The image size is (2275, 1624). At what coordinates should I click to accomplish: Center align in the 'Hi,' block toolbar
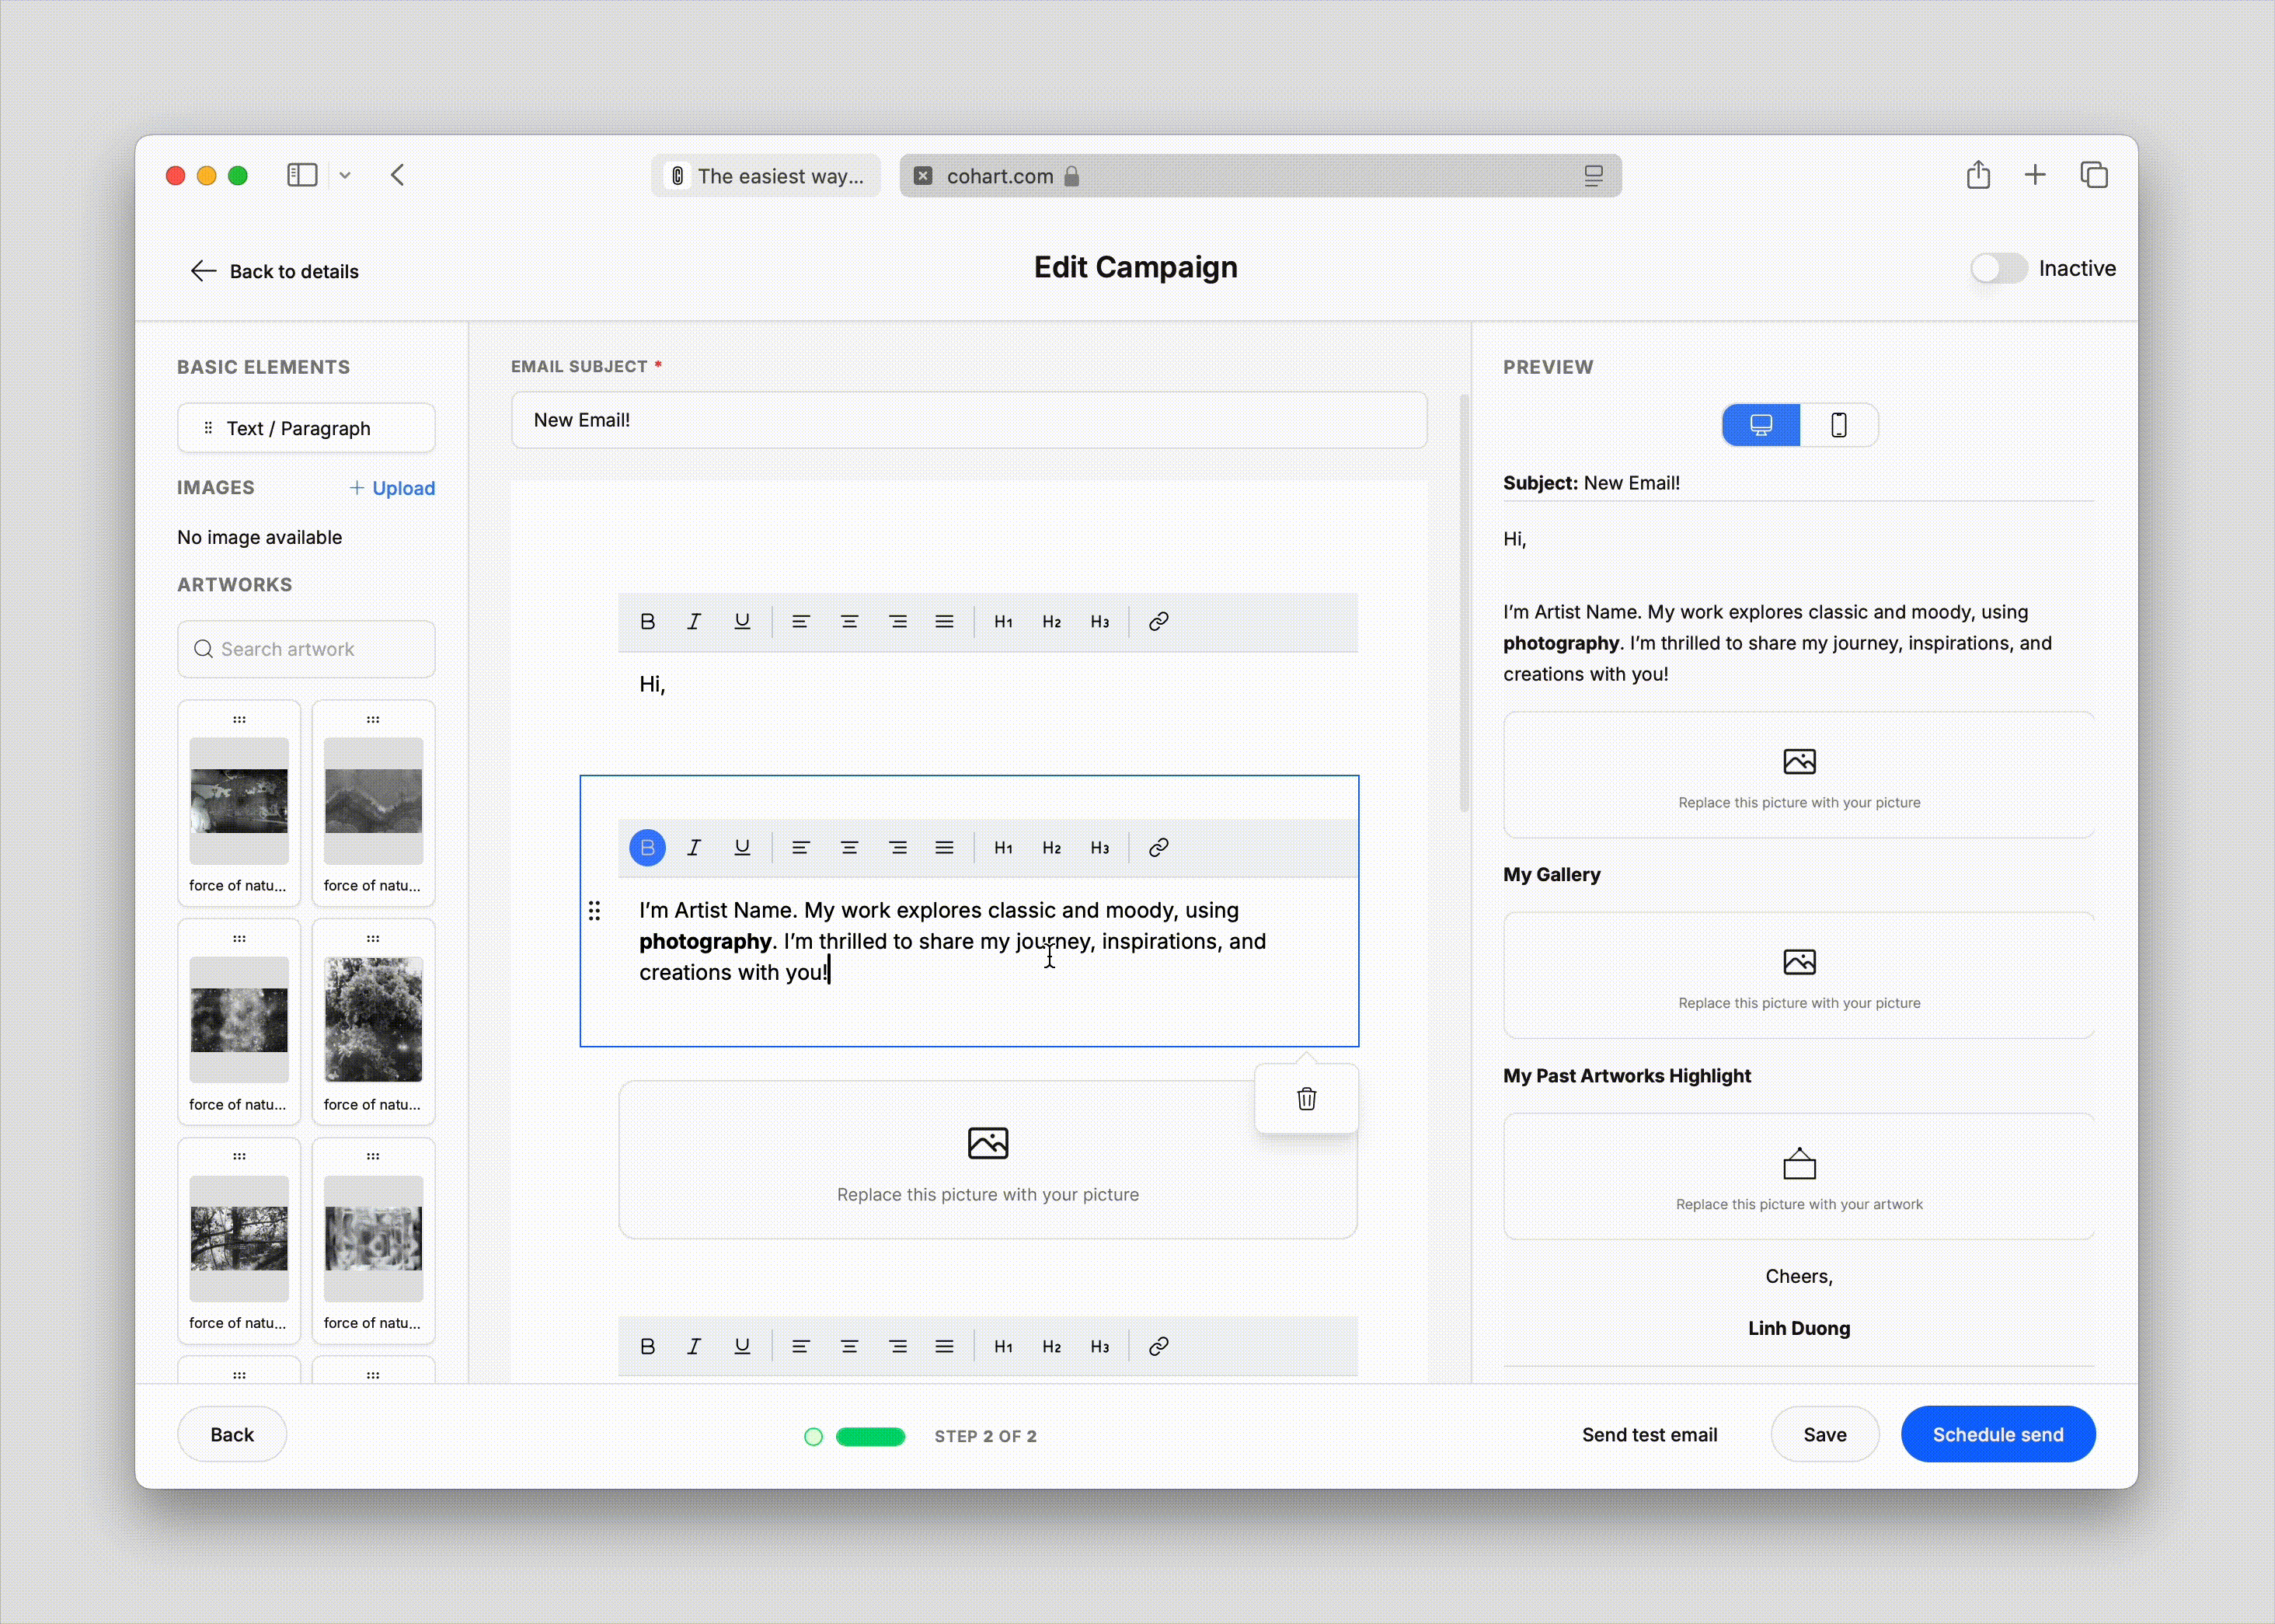[849, 622]
